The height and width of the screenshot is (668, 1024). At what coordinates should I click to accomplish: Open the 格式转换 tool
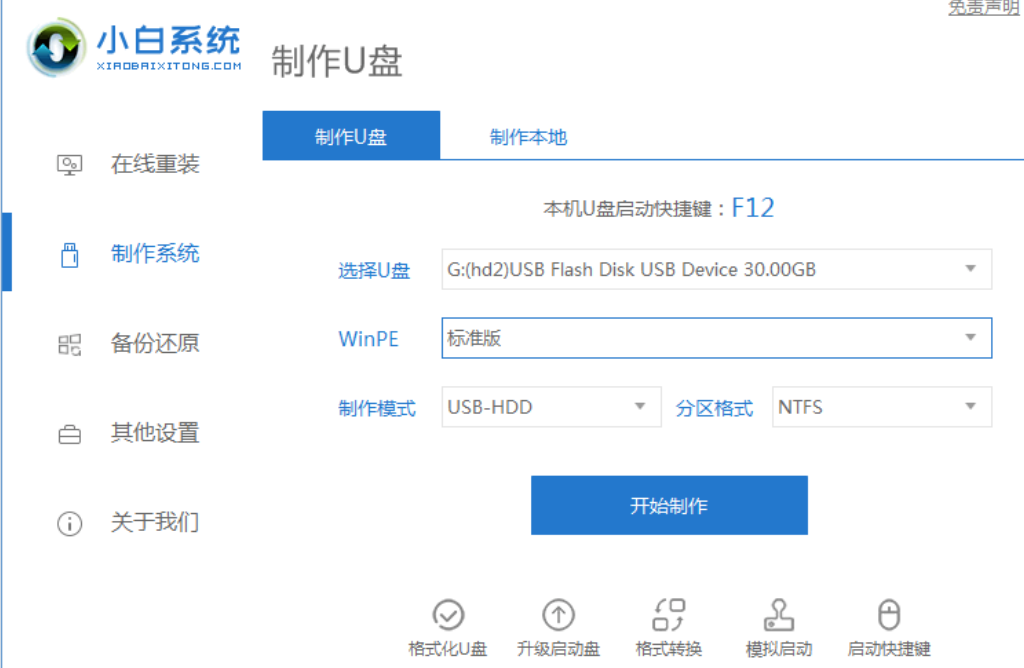pyautogui.click(x=669, y=625)
